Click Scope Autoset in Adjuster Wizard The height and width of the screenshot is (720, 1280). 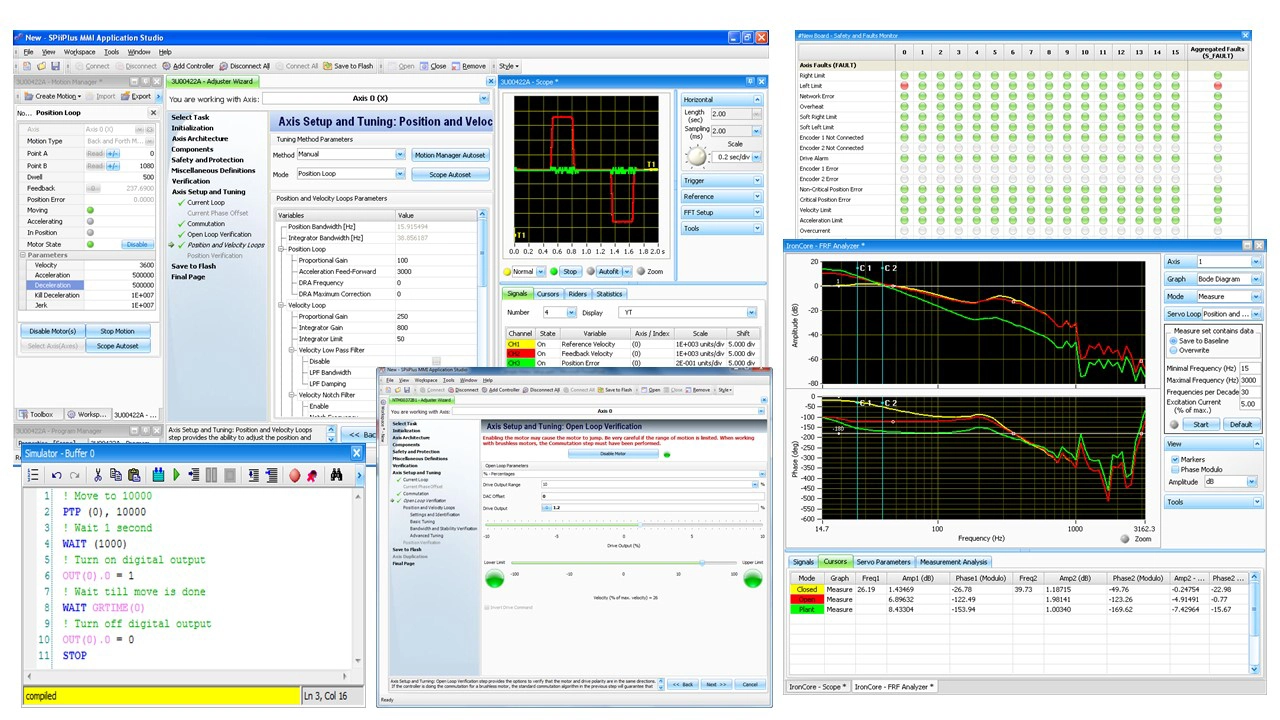(450, 174)
